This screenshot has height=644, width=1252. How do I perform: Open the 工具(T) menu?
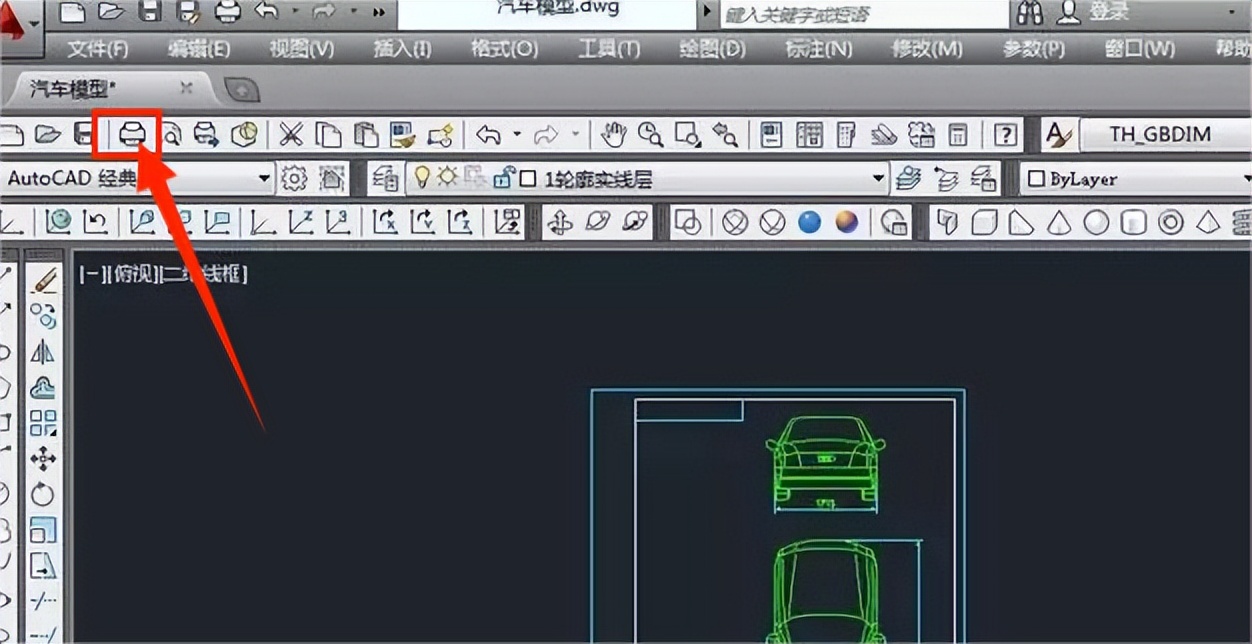click(608, 47)
